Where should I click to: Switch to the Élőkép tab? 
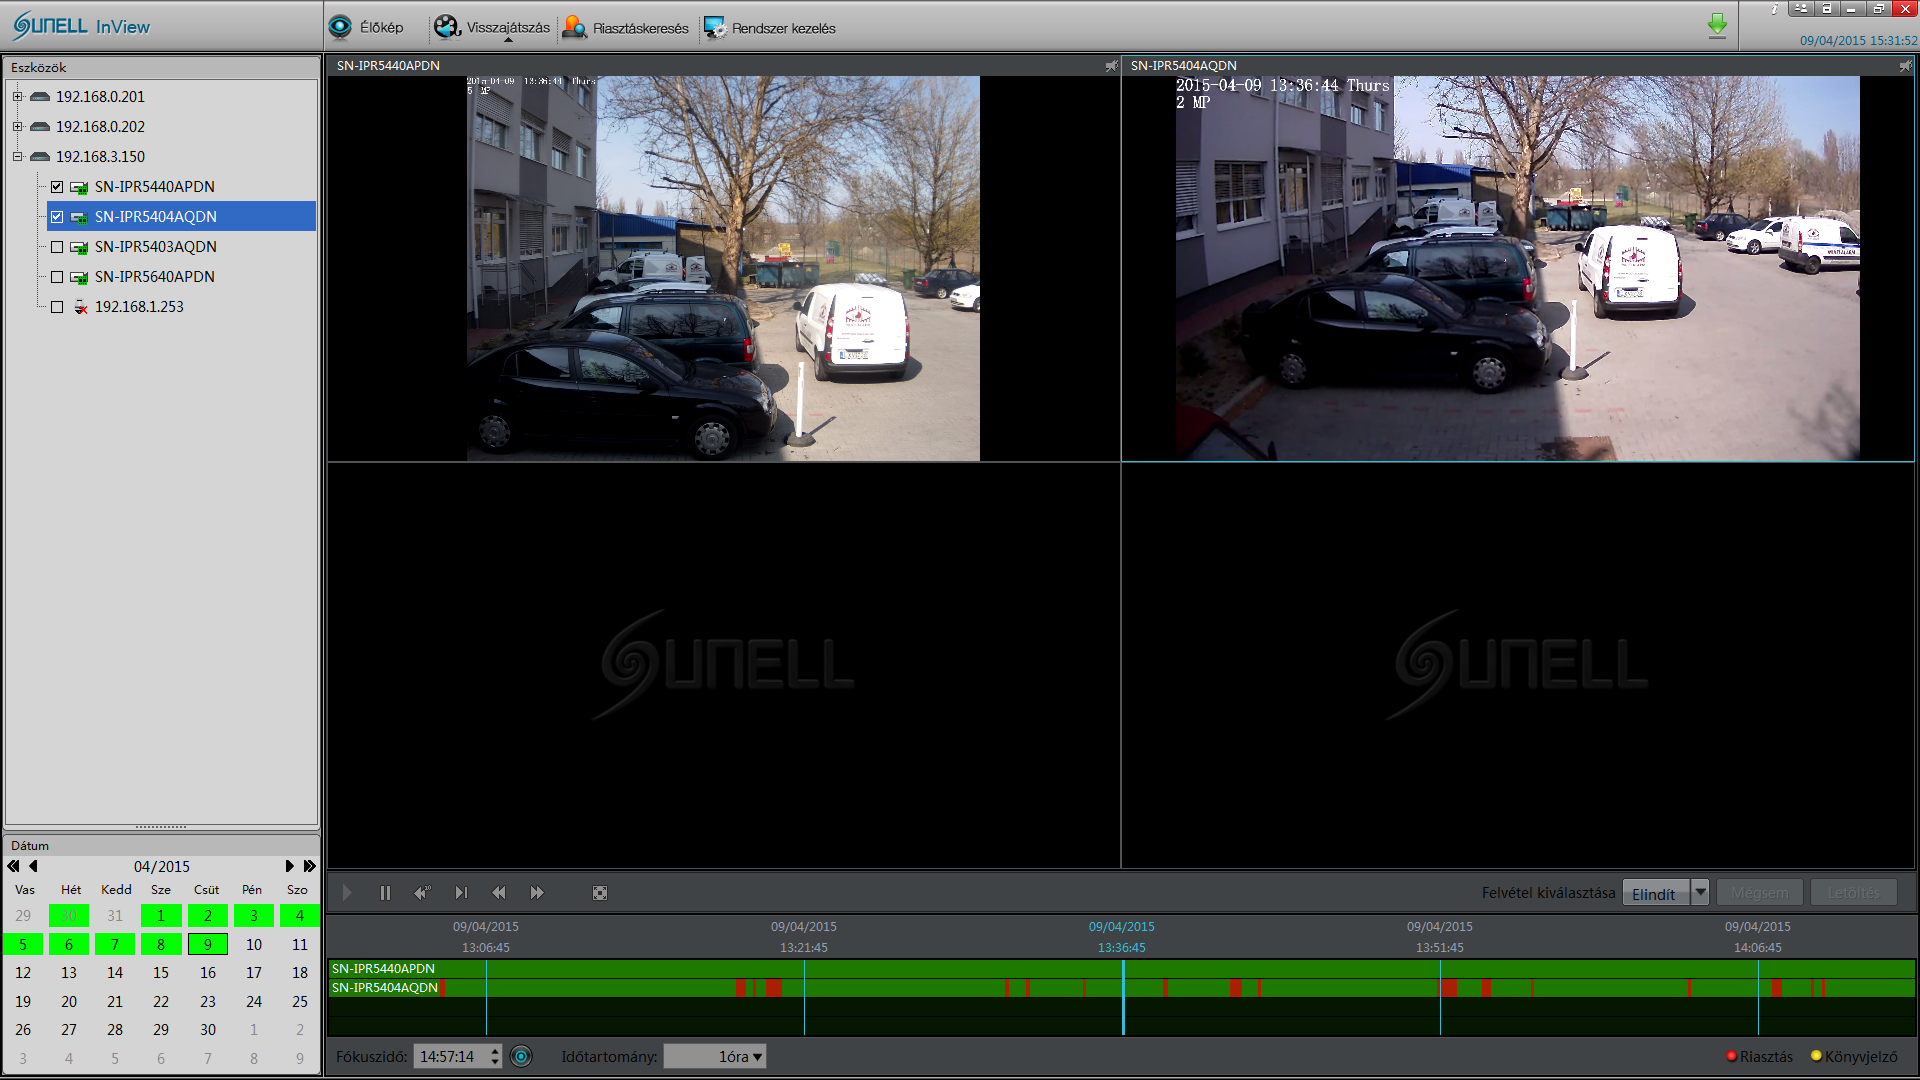pos(366,28)
